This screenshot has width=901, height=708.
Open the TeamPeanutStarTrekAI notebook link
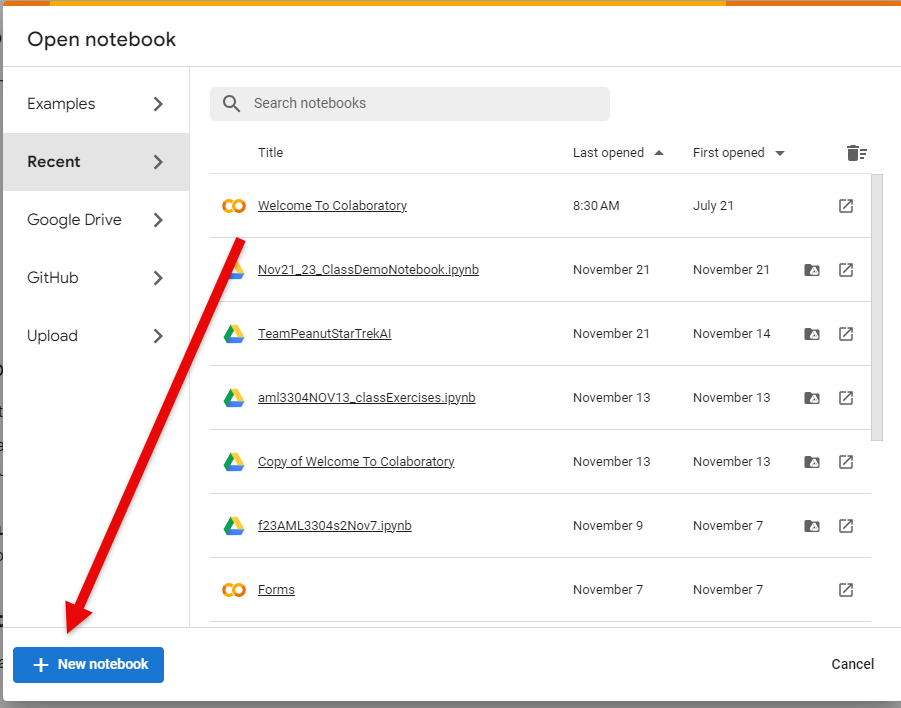[324, 334]
